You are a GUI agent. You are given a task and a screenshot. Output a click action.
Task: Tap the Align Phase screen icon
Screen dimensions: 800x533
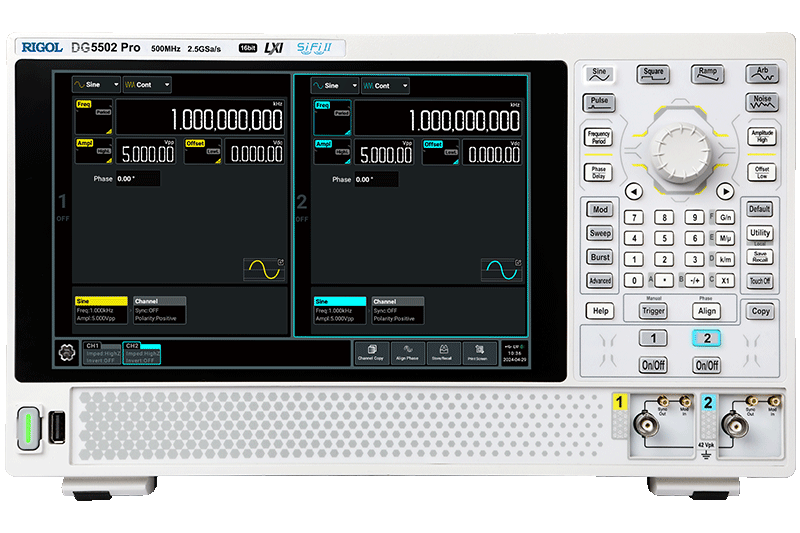(407, 352)
